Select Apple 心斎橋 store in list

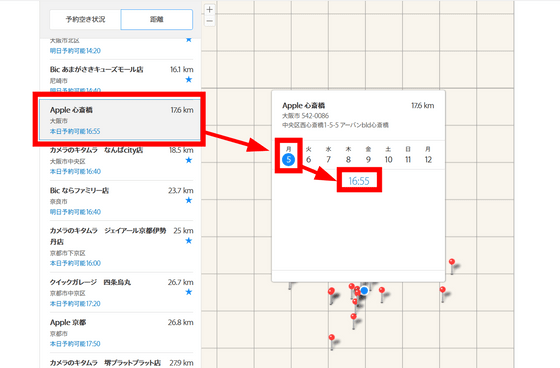click(x=120, y=120)
